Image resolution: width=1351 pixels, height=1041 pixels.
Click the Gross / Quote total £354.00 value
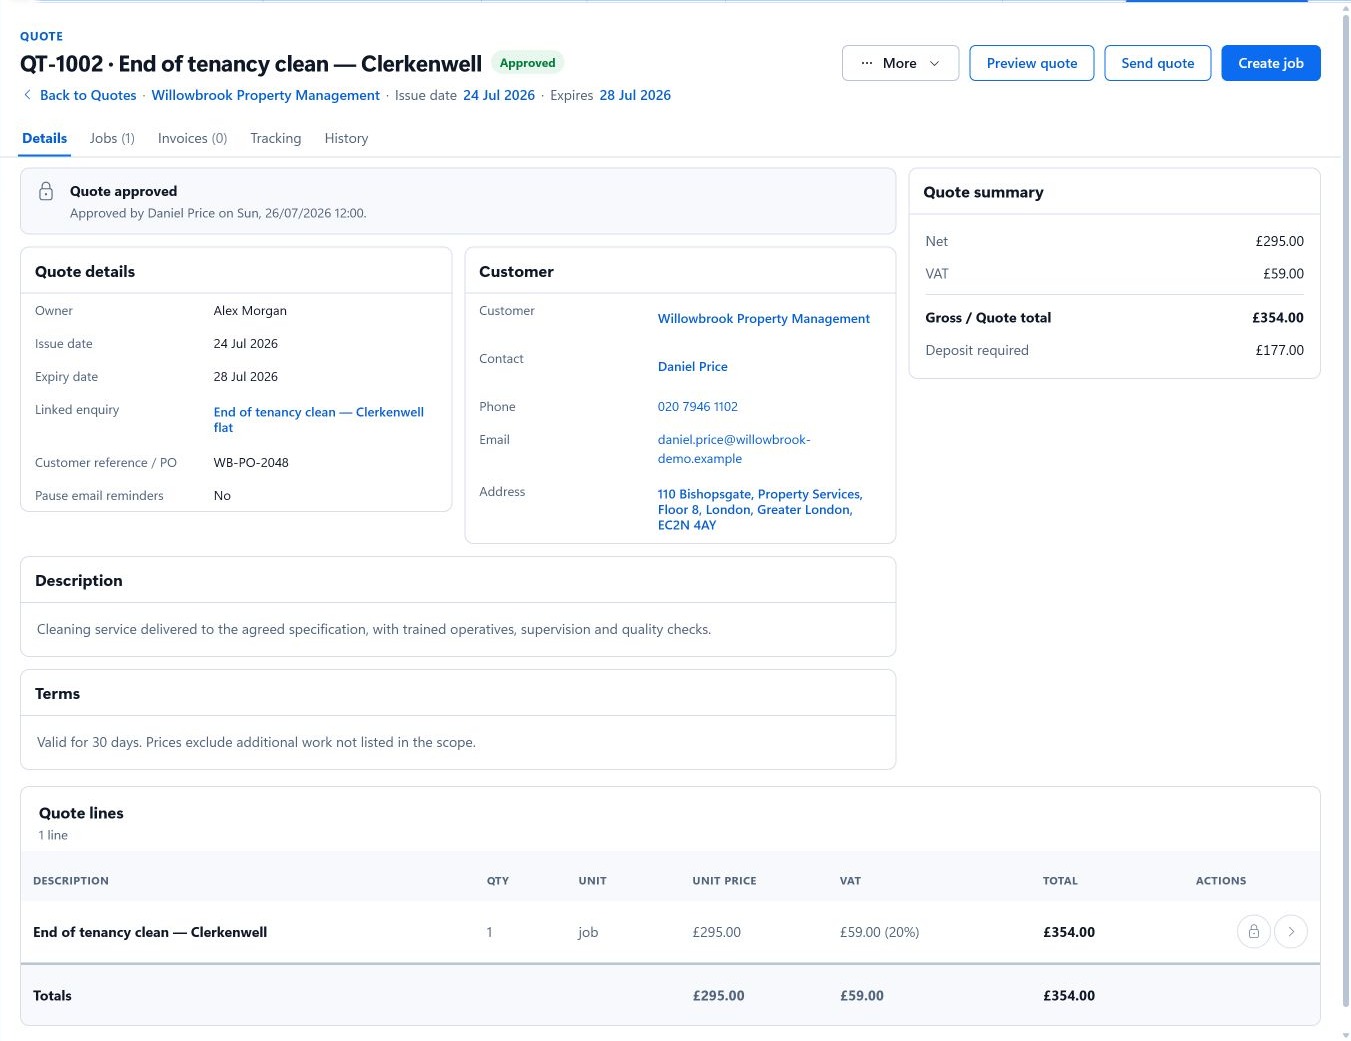pos(1278,317)
